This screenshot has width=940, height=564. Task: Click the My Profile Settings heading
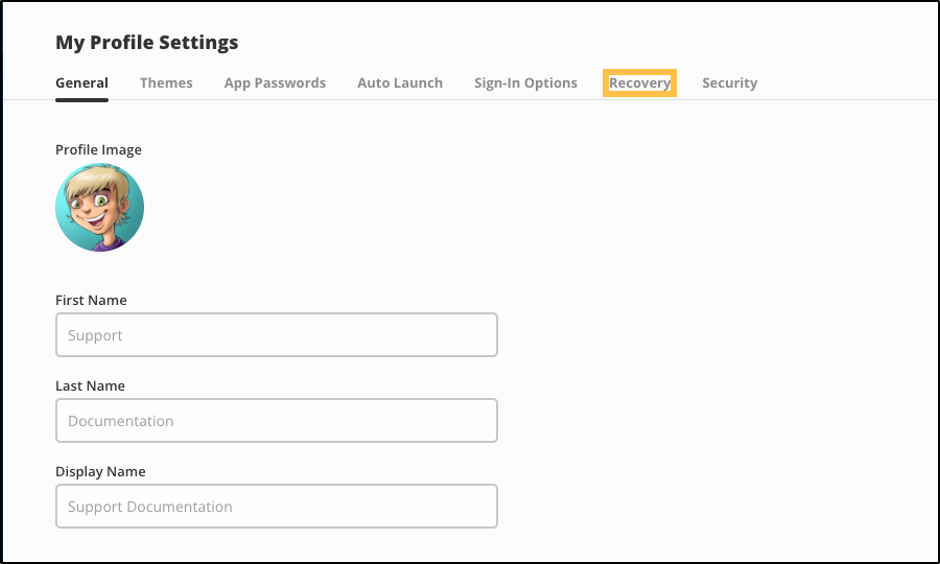click(x=147, y=42)
